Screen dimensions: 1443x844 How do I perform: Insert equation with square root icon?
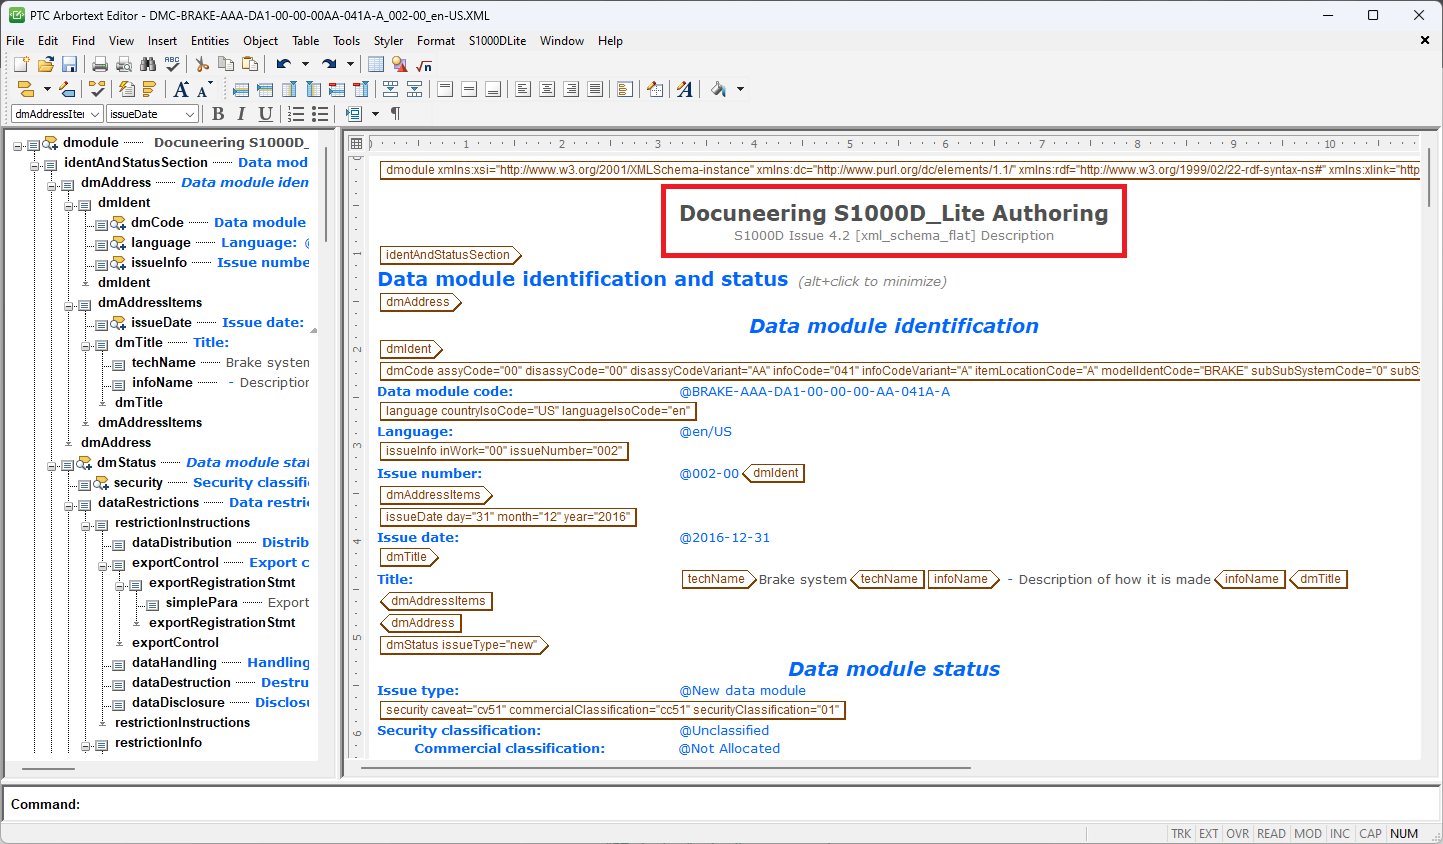pos(424,64)
